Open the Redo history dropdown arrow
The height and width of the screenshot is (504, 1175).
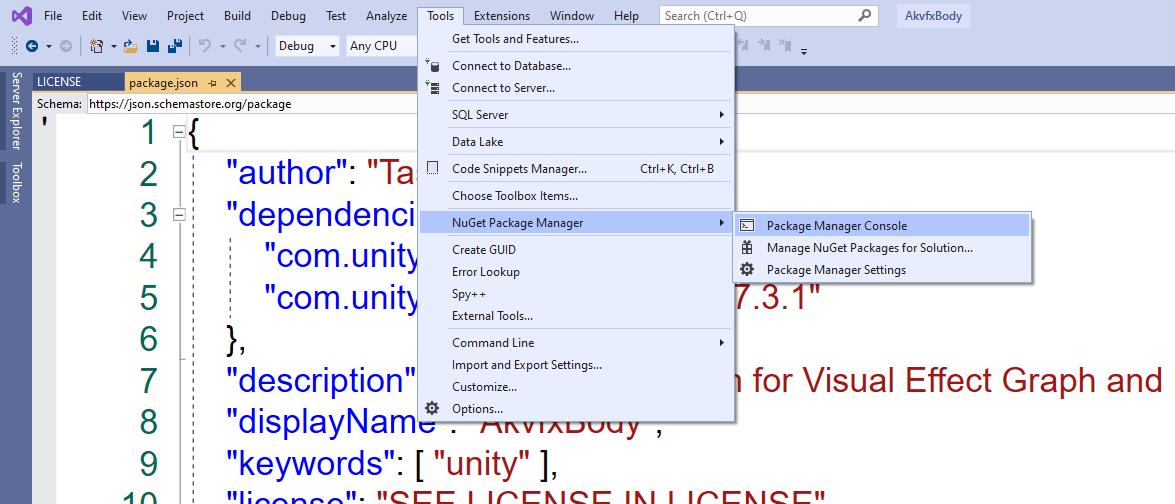pyautogui.click(x=258, y=46)
